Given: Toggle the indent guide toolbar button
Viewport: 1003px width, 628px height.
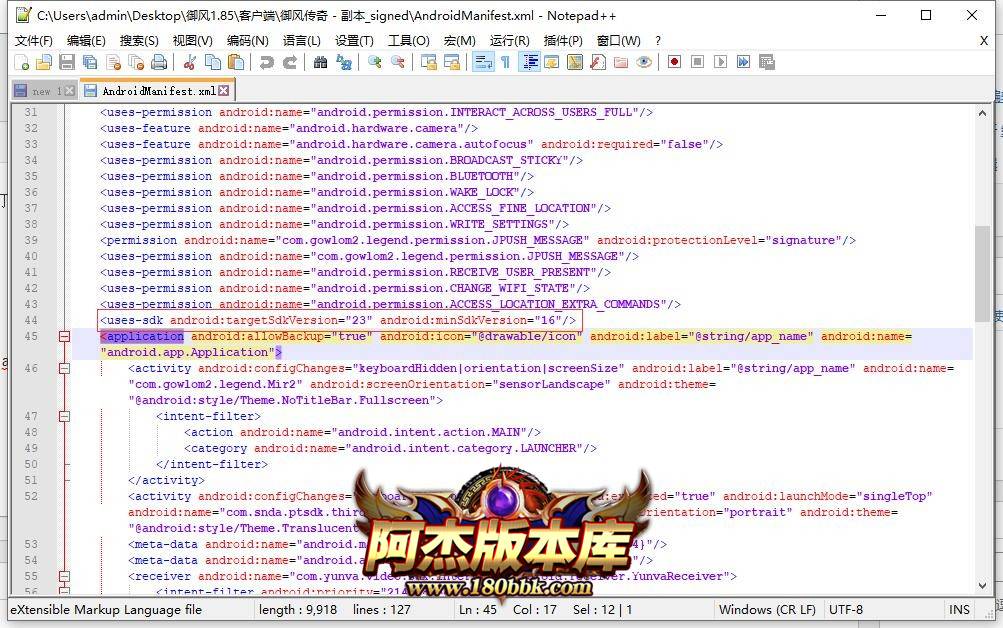Looking at the screenshot, I should pos(530,62).
